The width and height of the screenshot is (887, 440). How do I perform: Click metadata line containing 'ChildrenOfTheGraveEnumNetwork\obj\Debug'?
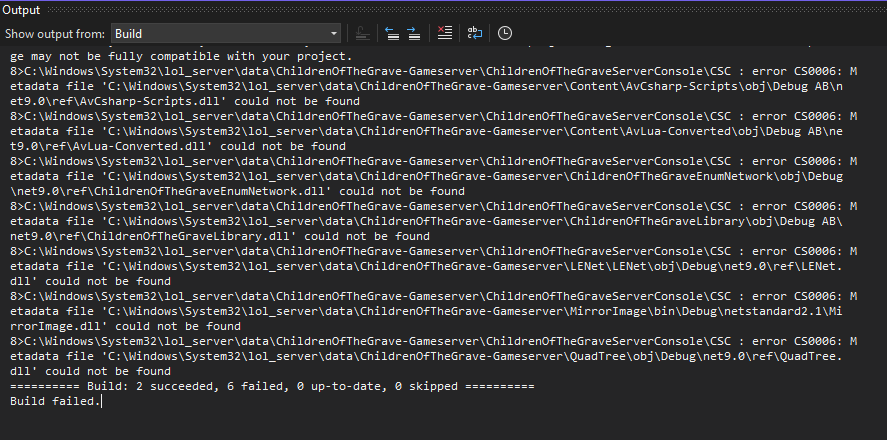pos(427,176)
